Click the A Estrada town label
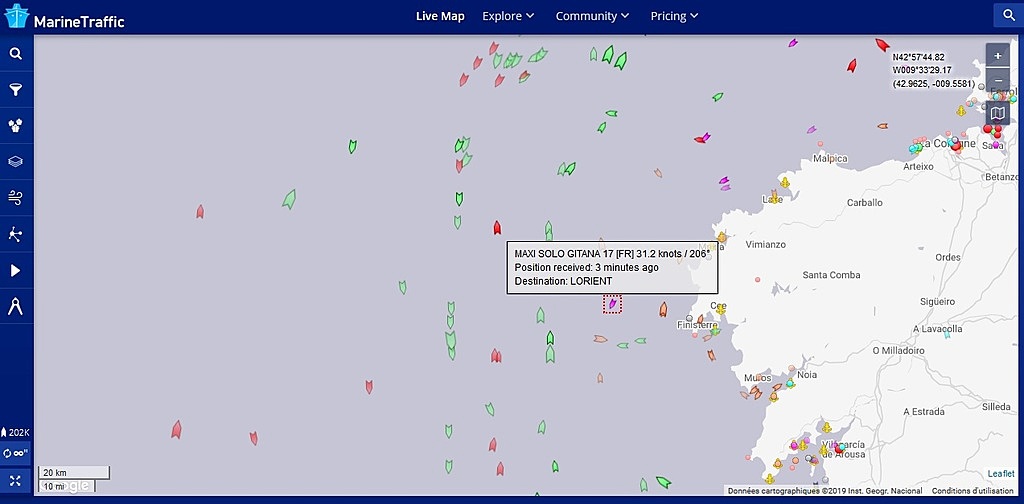The width and height of the screenshot is (1024, 504). pyautogui.click(x=923, y=412)
